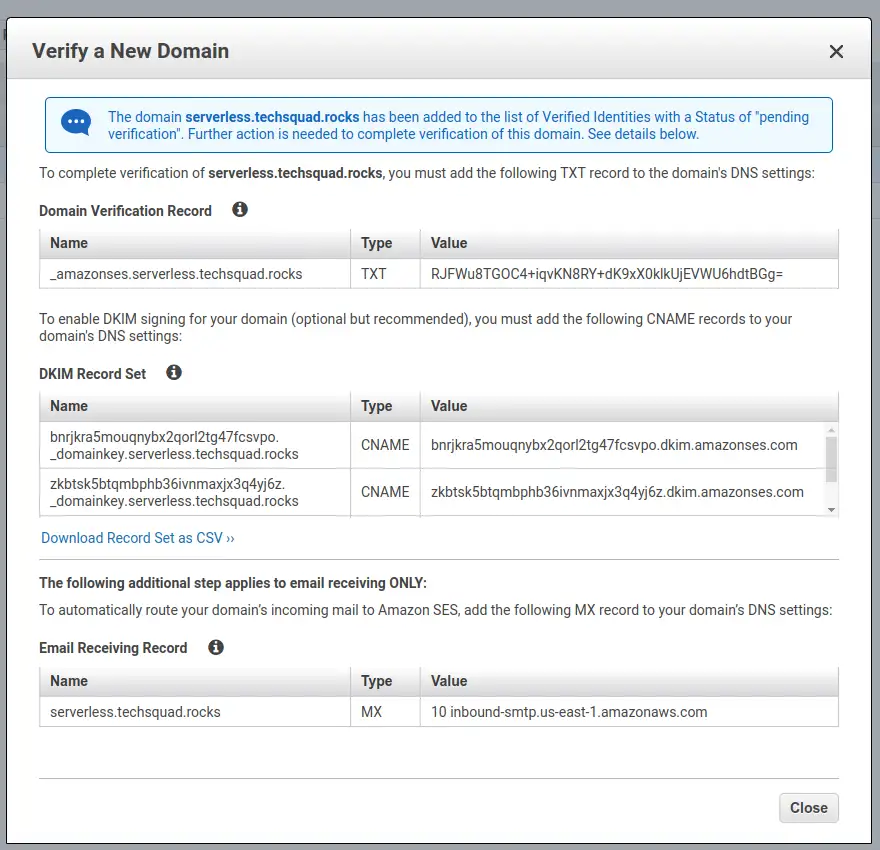
Task: Click info icon next to Domain Verification Record
Action: (x=240, y=210)
